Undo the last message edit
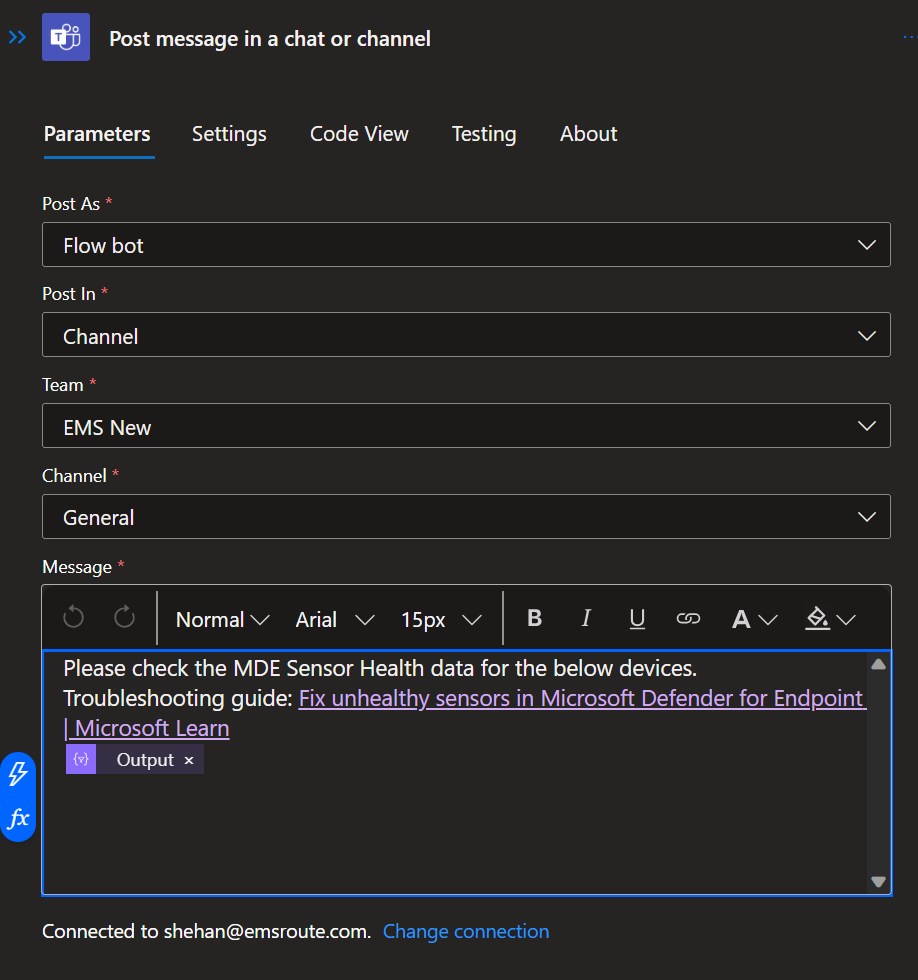This screenshot has width=918, height=980. 73,618
